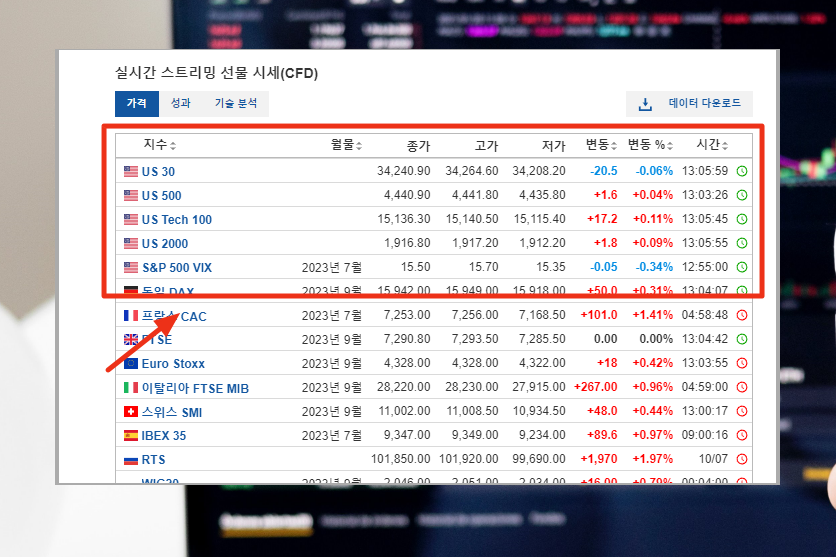This screenshot has width=836, height=557.
Task: Click the US flag beside US 30
Action: [131, 172]
